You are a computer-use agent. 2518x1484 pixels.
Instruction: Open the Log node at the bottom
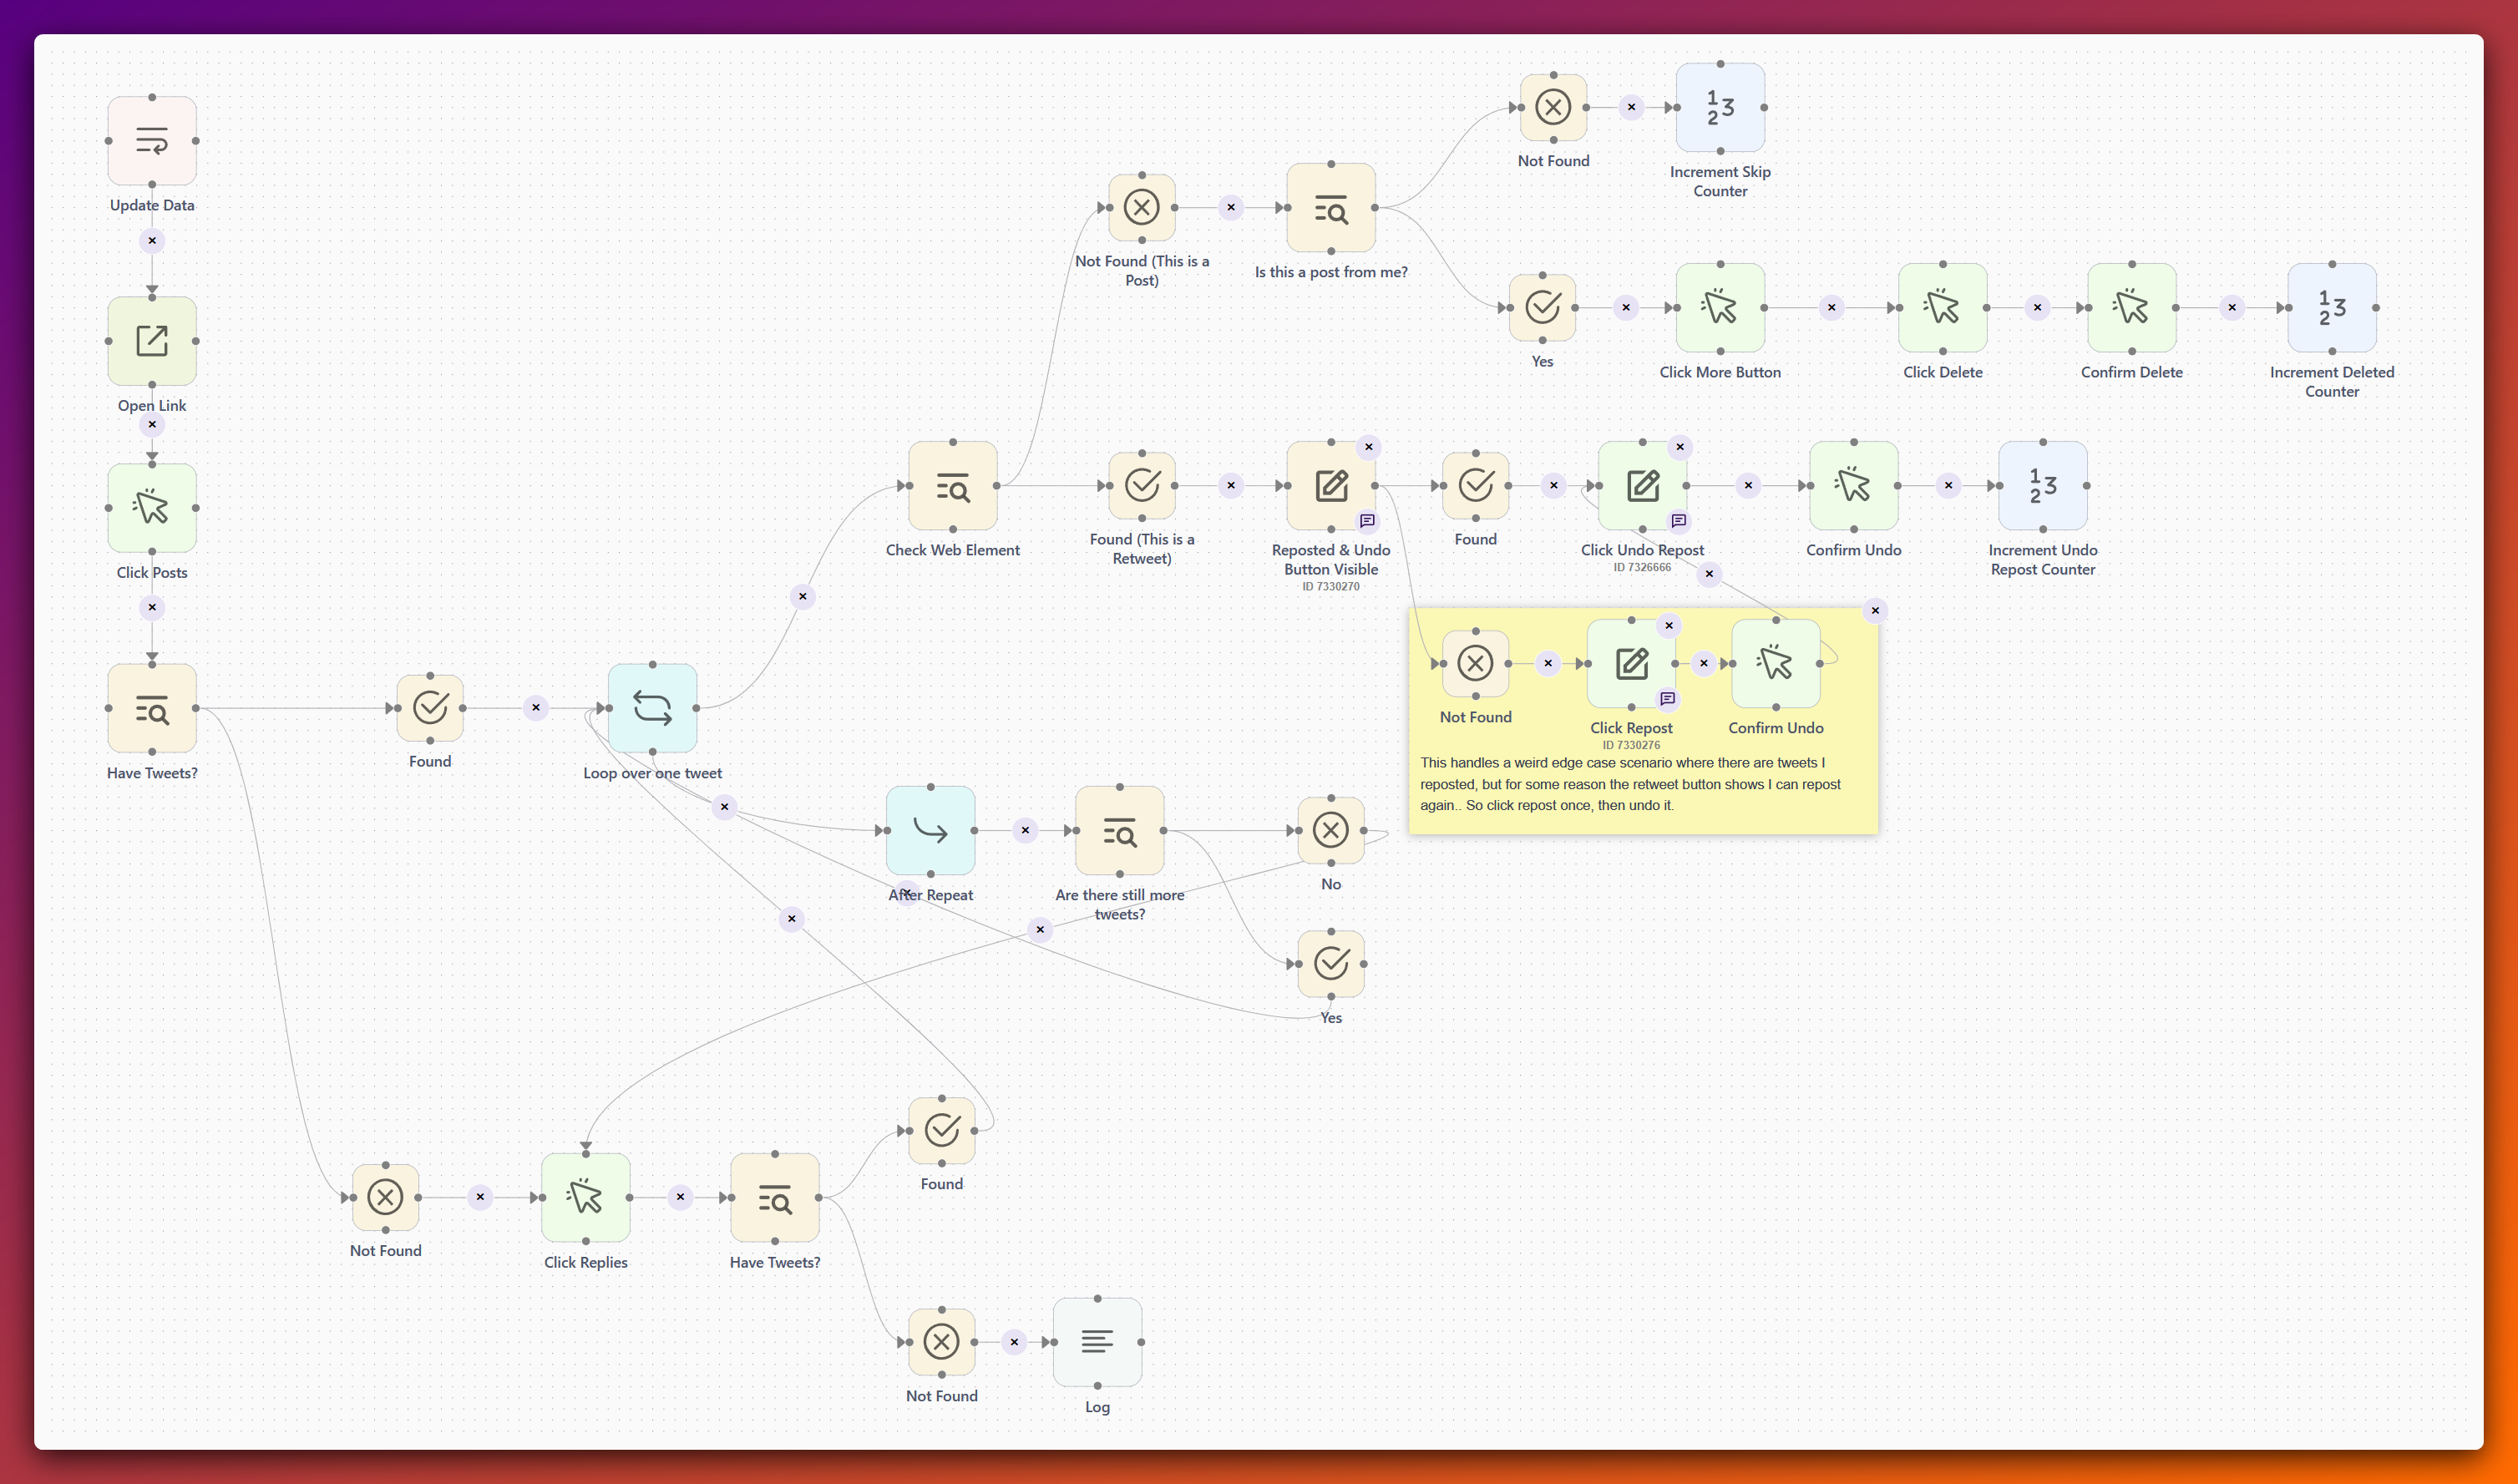(1097, 1342)
